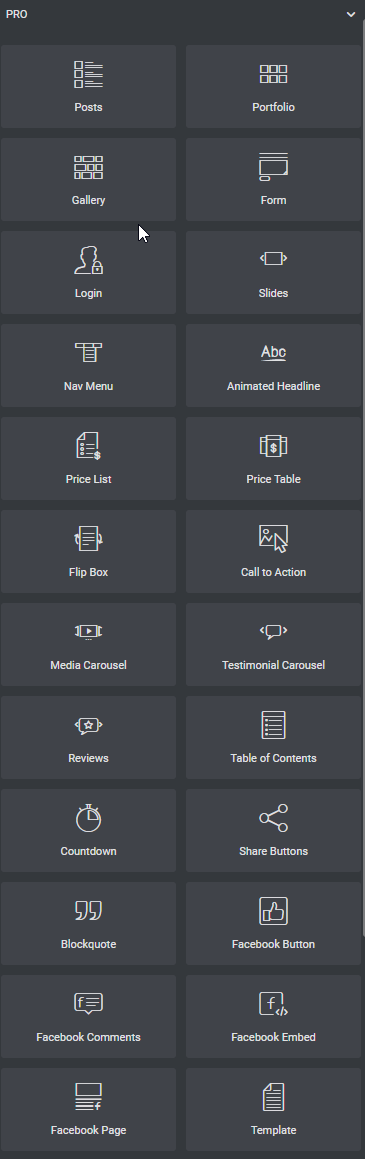Image resolution: width=365 pixels, height=1159 pixels.
Task: Select the Table of Contents widget
Action: pyautogui.click(x=273, y=738)
